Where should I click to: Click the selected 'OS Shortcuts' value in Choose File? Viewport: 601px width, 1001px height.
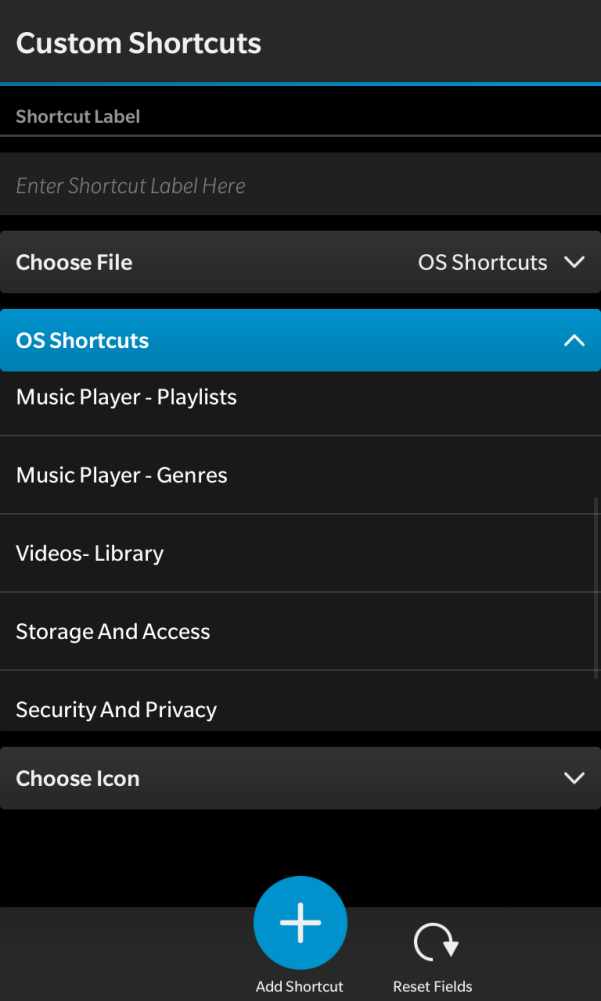pyautogui.click(x=482, y=262)
